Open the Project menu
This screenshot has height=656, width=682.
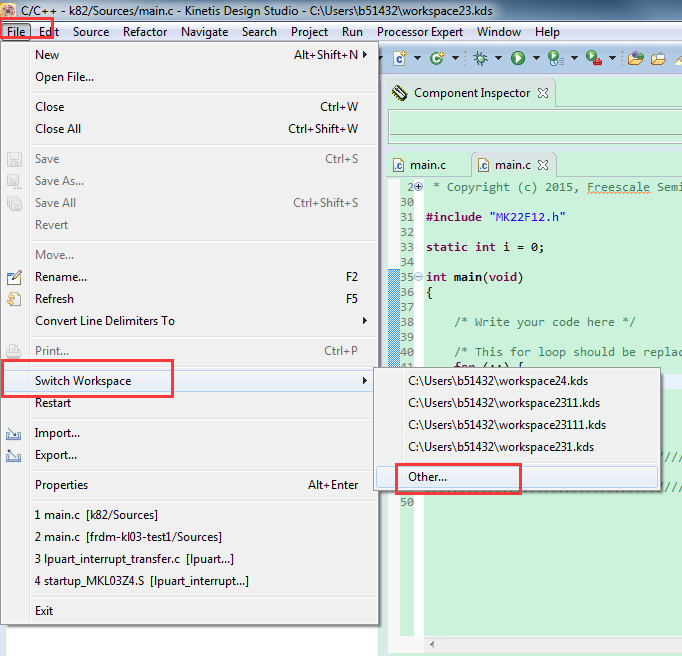coord(309,32)
